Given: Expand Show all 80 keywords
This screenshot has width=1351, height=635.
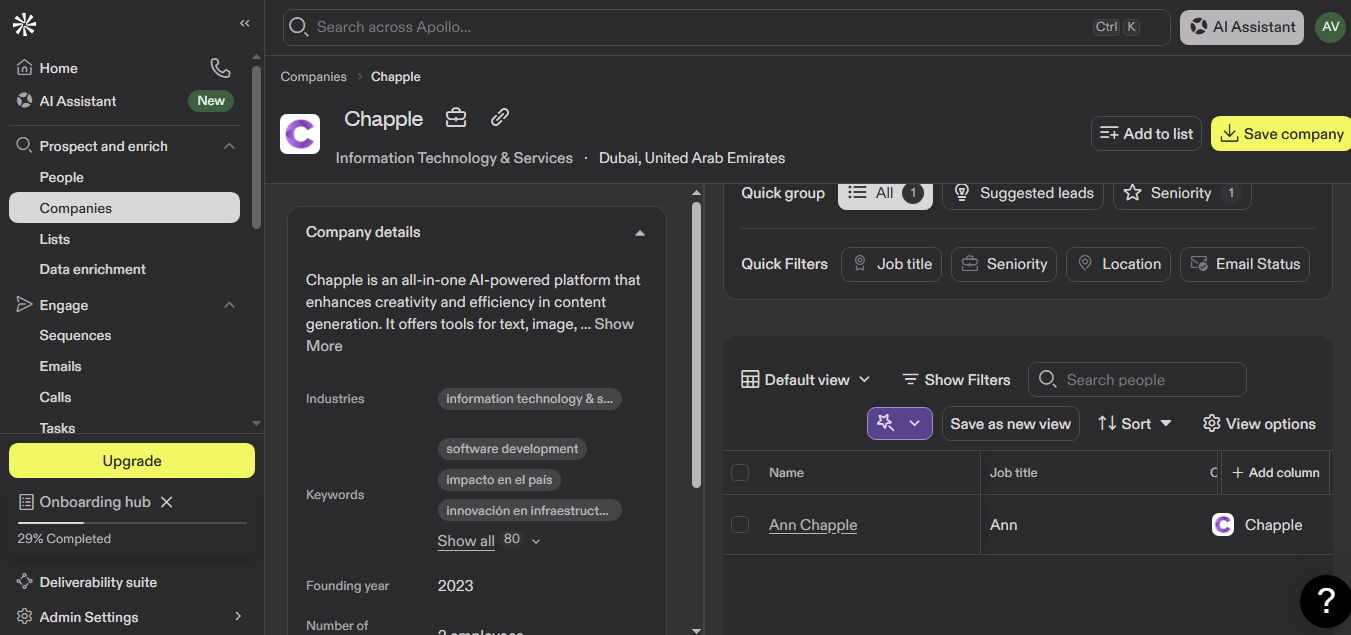Looking at the screenshot, I should (x=489, y=541).
